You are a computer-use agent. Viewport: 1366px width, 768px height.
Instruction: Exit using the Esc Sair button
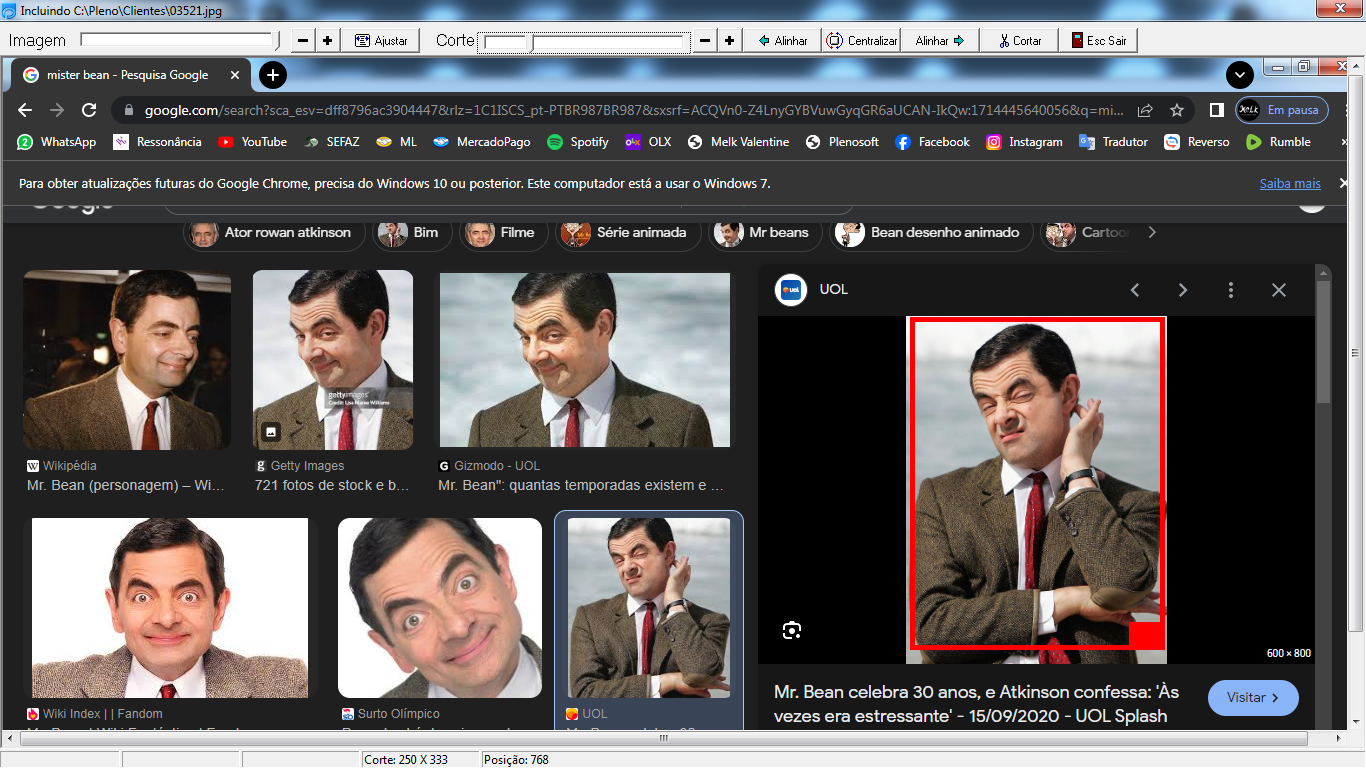pos(1098,40)
